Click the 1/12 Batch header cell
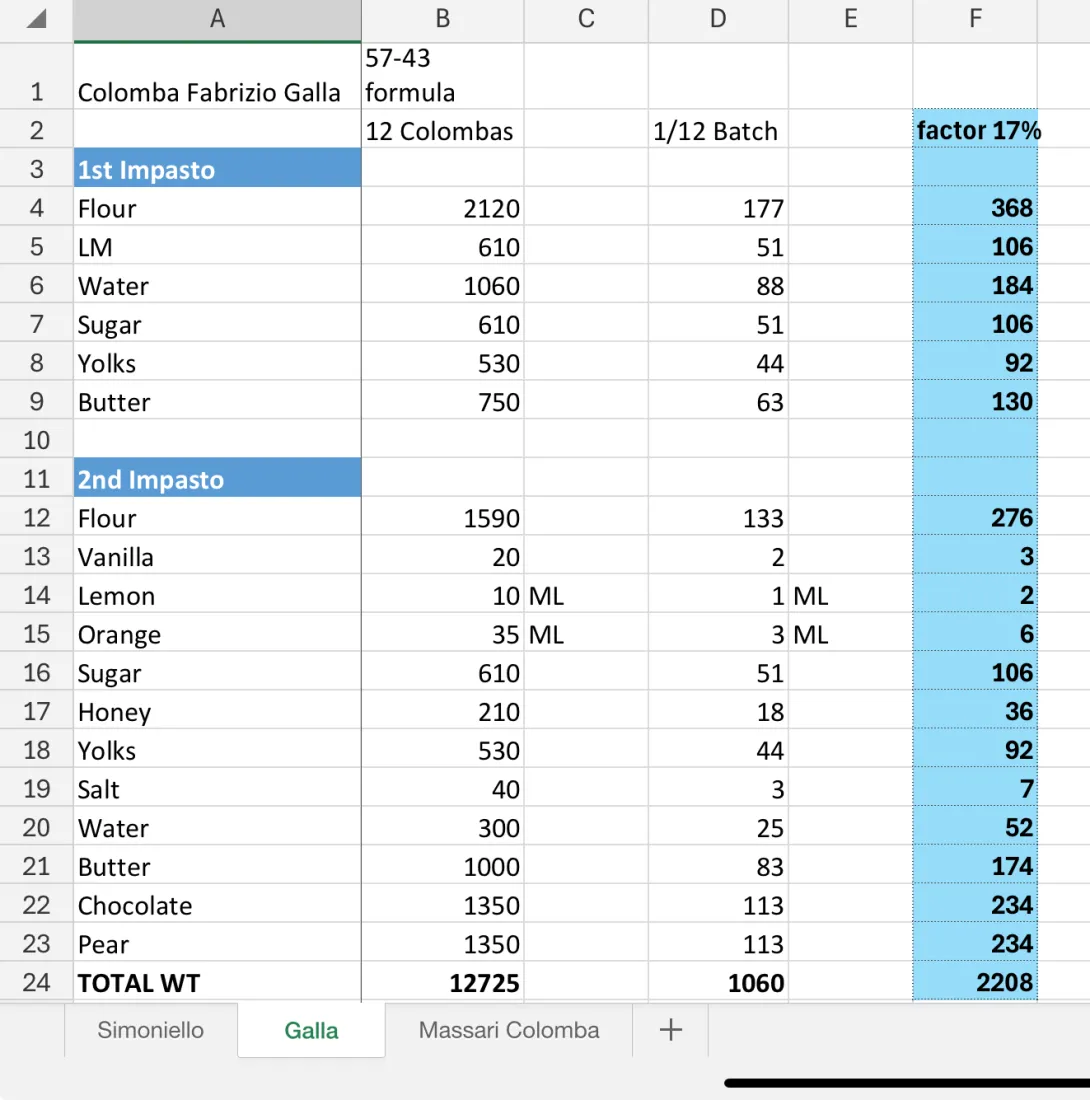The image size is (1090, 1100). (x=717, y=130)
